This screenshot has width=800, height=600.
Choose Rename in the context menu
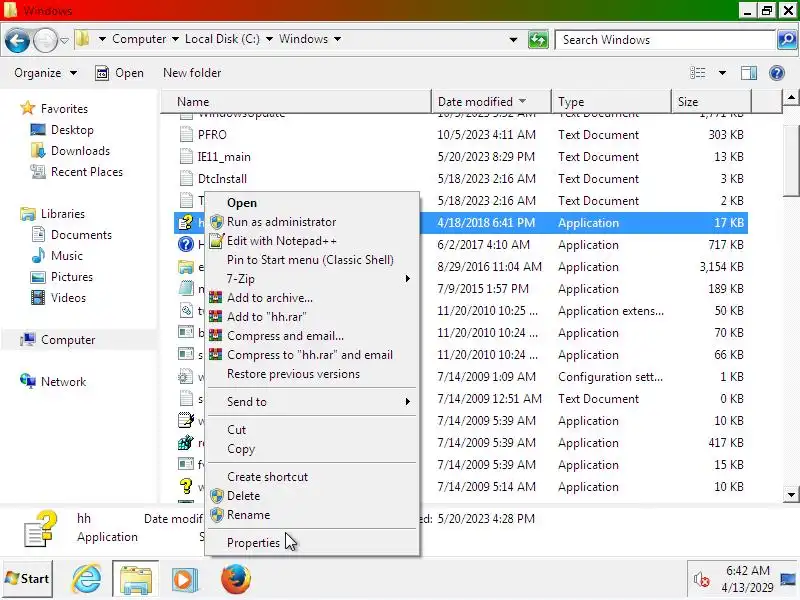tap(312, 515)
